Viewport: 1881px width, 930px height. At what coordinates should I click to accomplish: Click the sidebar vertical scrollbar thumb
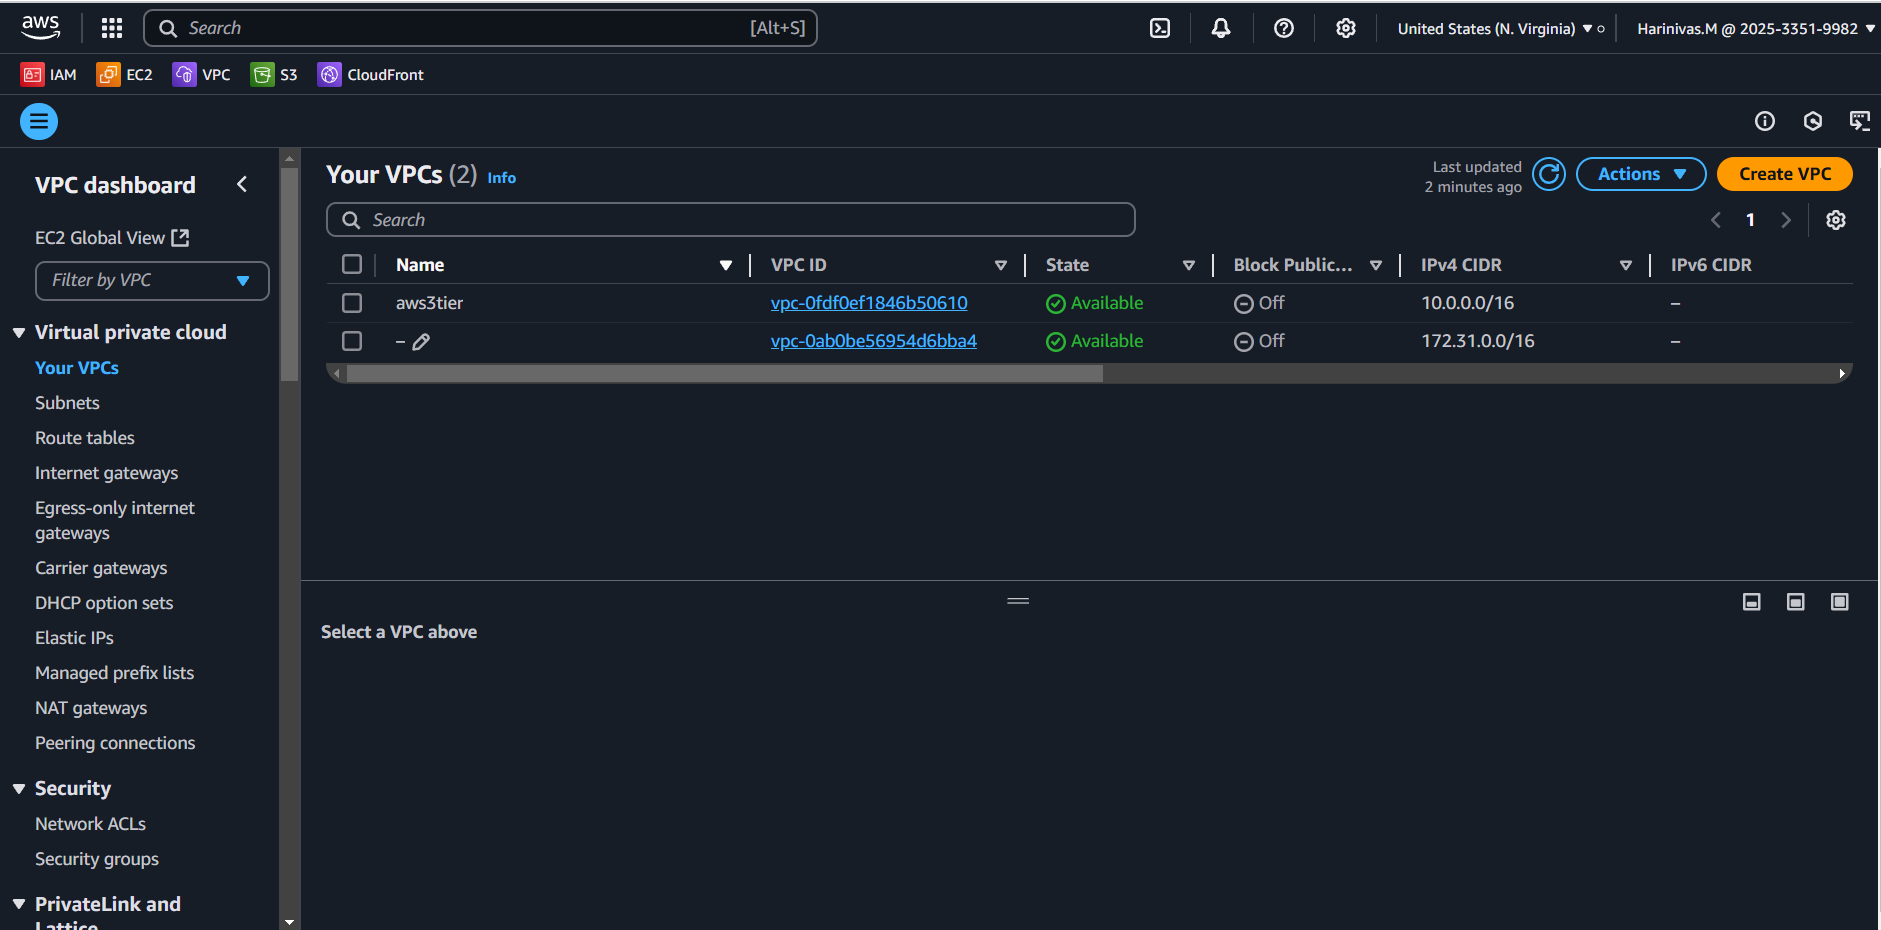point(290,274)
